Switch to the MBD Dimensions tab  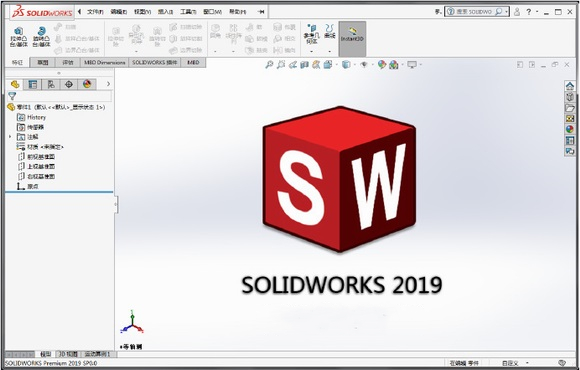click(x=104, y=63)
